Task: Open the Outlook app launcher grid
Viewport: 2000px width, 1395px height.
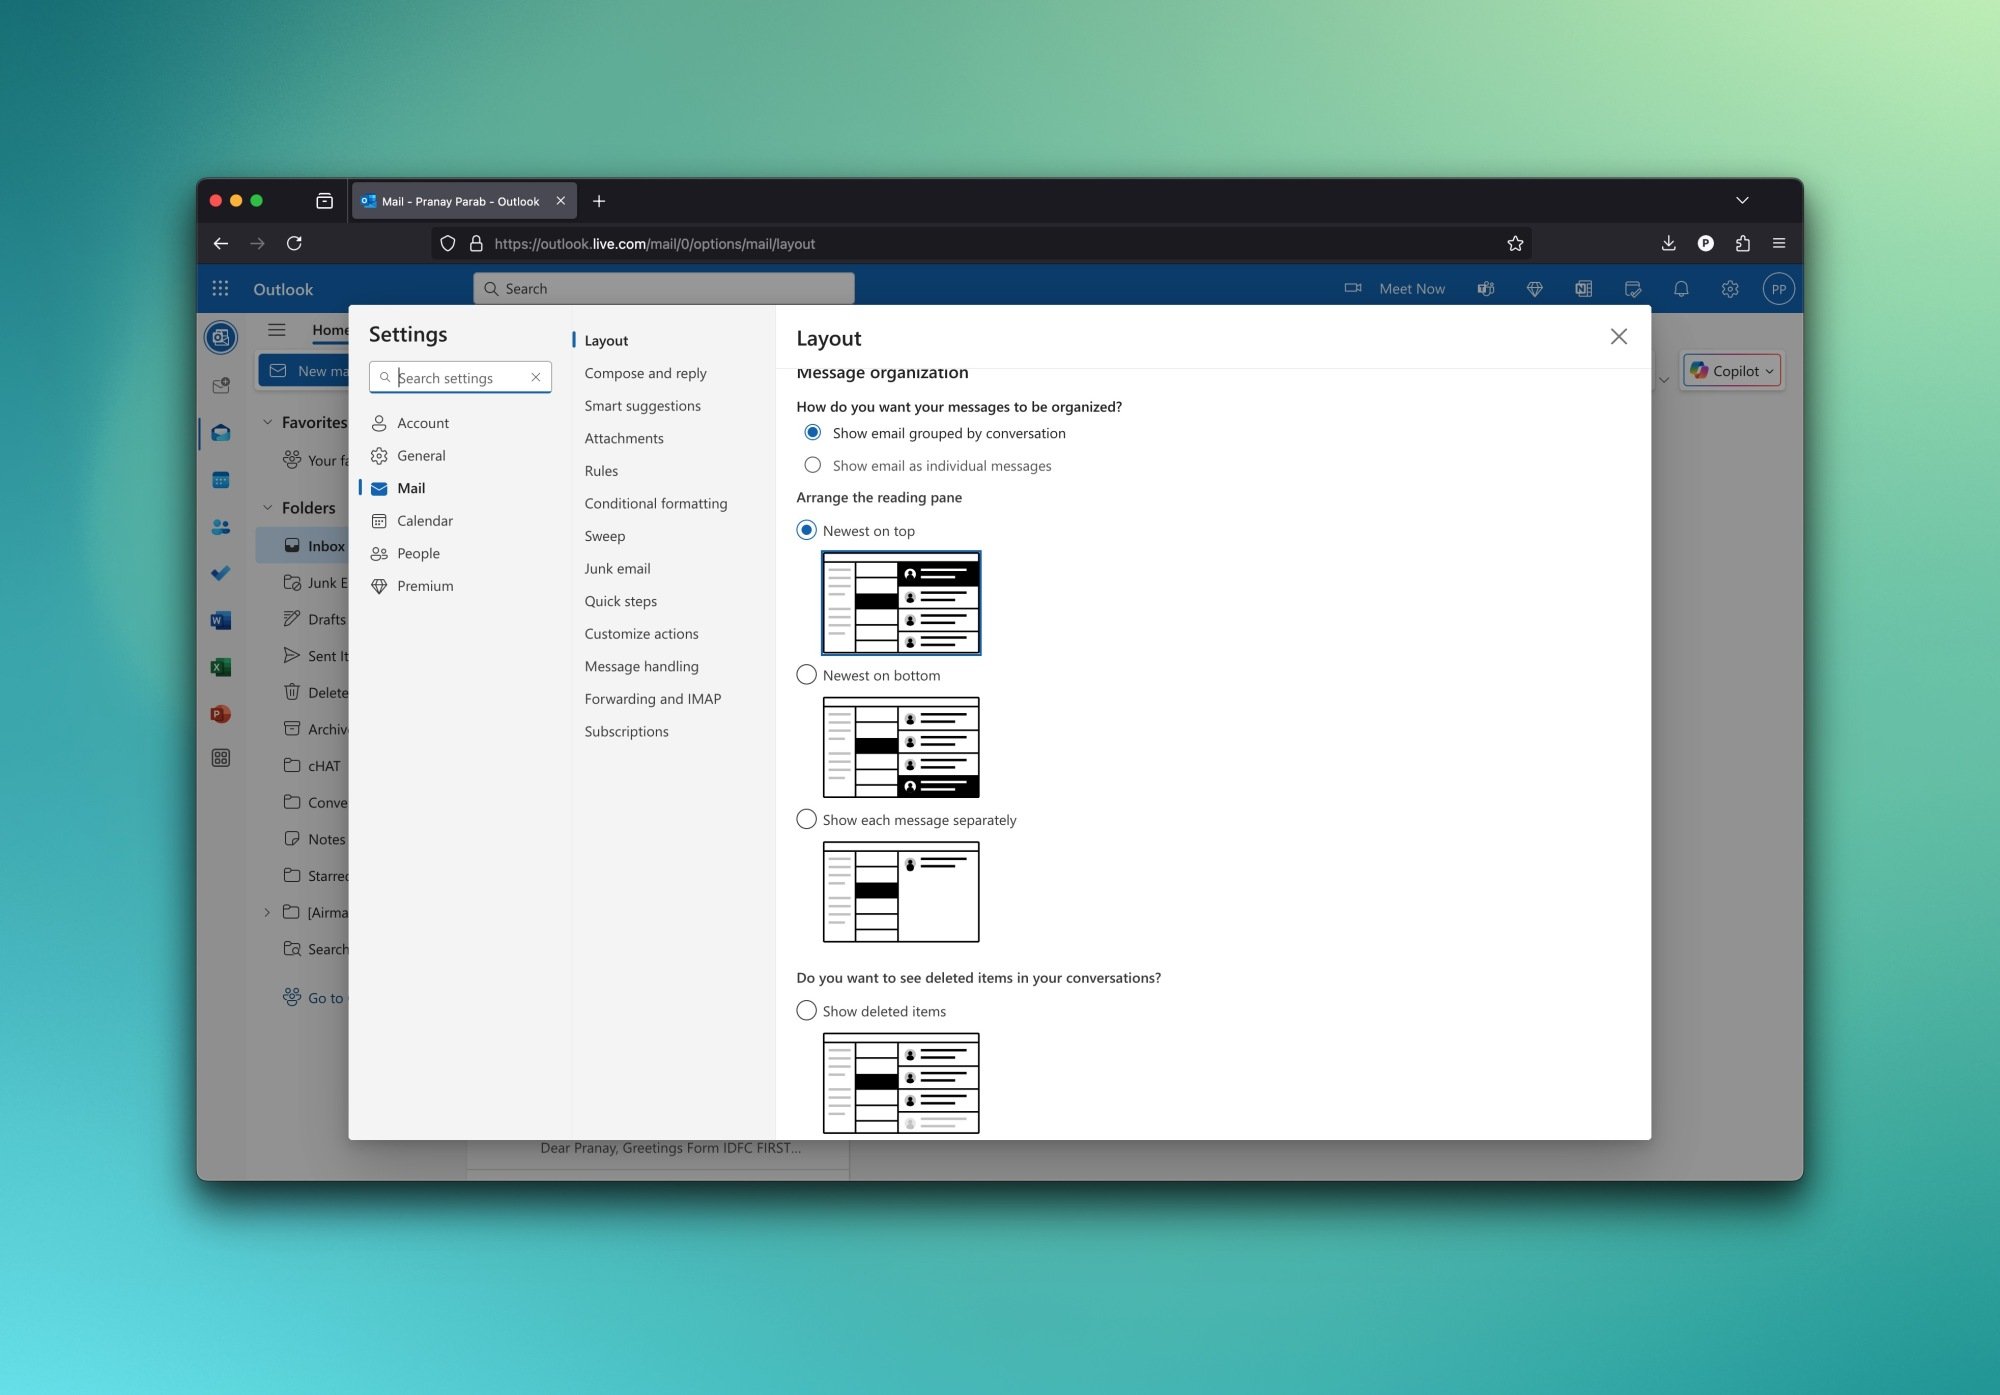Action: pyautogui.click(x=220, y=289)
